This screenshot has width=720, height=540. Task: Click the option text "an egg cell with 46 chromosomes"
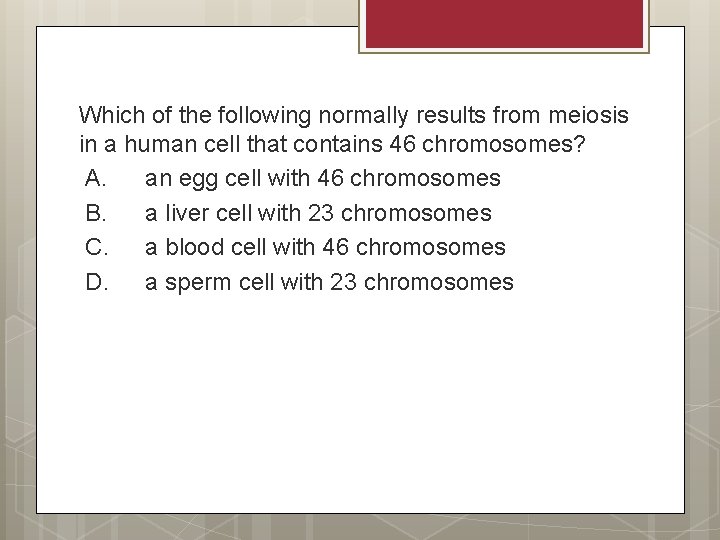(x=322, y=179)
